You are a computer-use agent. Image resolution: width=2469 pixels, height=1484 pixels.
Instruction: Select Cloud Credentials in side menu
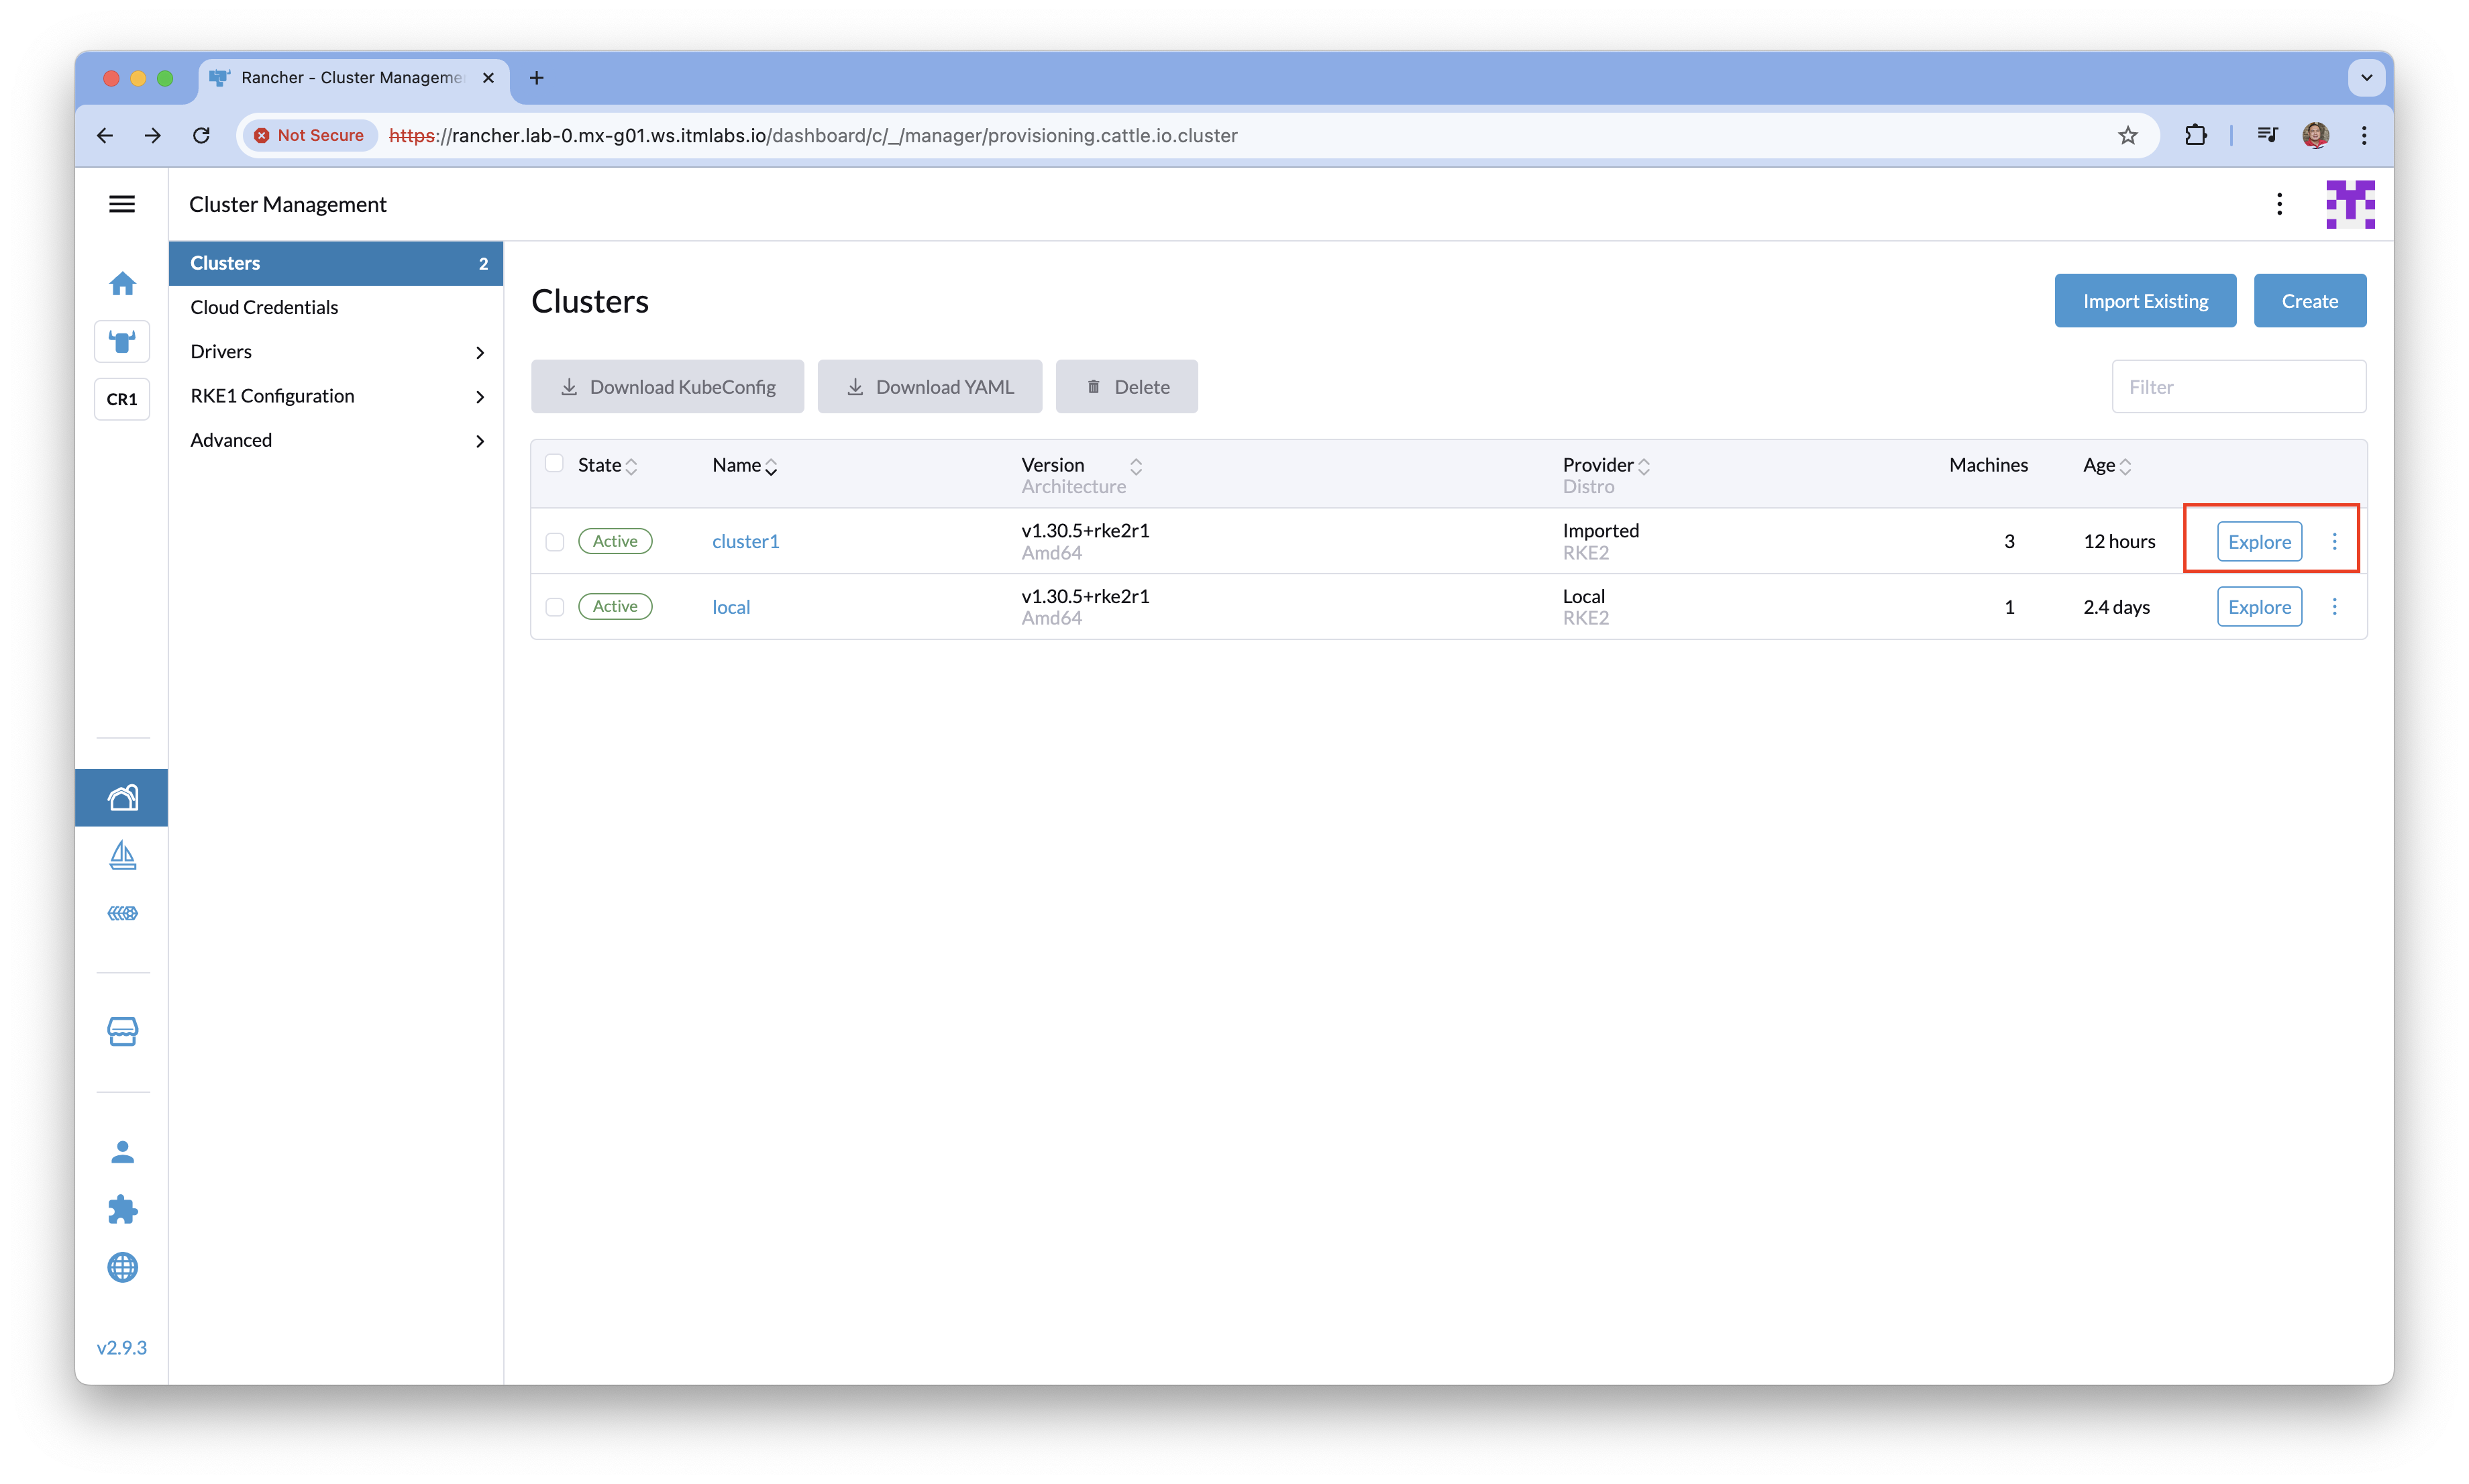(264, 307)
